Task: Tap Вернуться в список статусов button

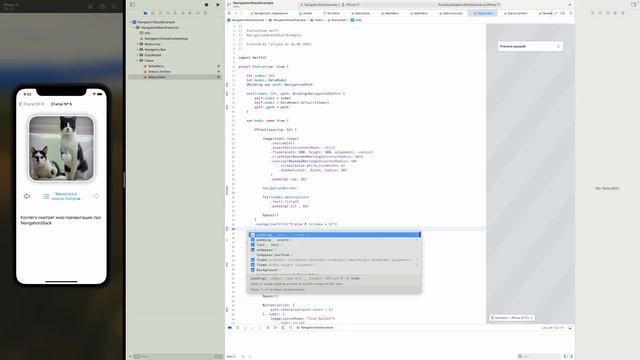Action: coord(62,196)
